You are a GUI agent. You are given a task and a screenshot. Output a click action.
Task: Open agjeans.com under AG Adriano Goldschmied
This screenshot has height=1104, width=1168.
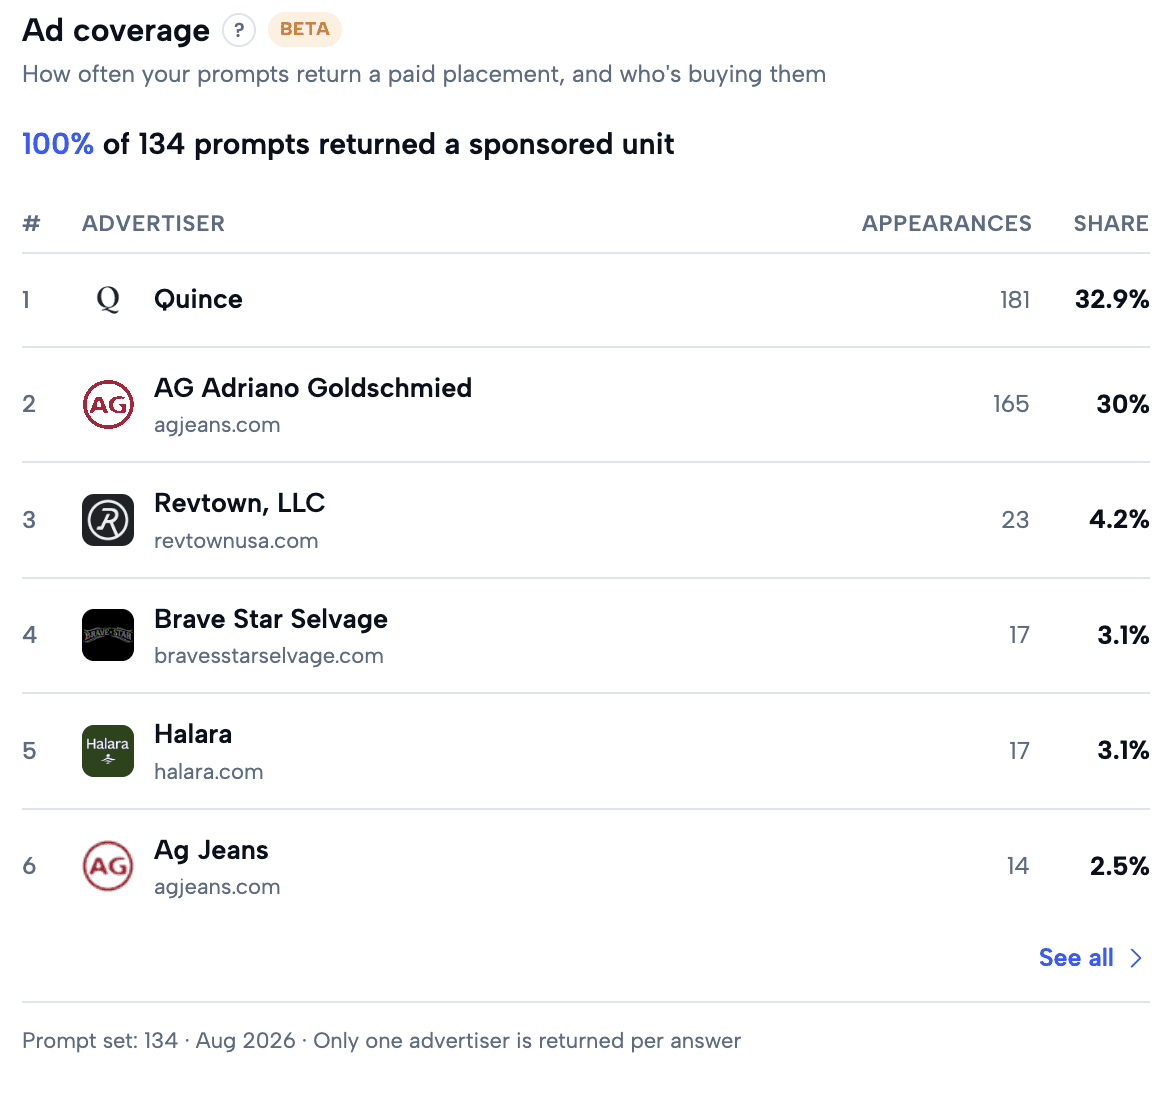[218, 425]
